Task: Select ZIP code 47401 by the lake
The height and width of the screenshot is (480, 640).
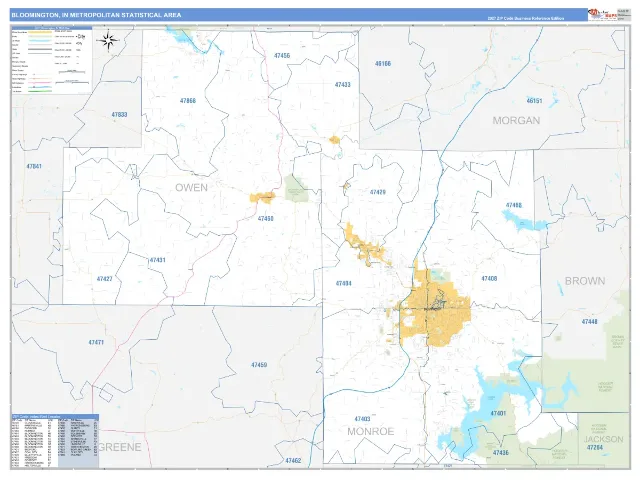Action: [498, 413]
